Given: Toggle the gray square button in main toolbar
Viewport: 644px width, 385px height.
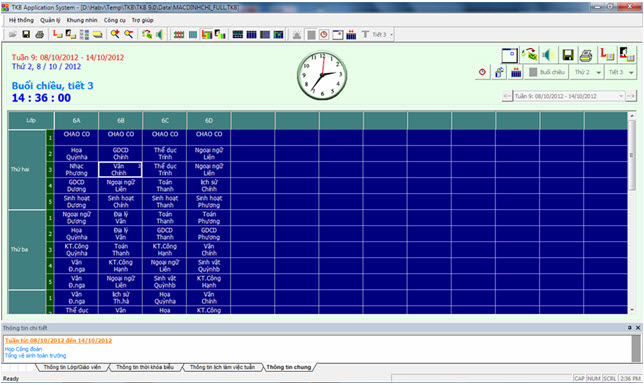Looking at the screenshot, I should click(311, 35).
